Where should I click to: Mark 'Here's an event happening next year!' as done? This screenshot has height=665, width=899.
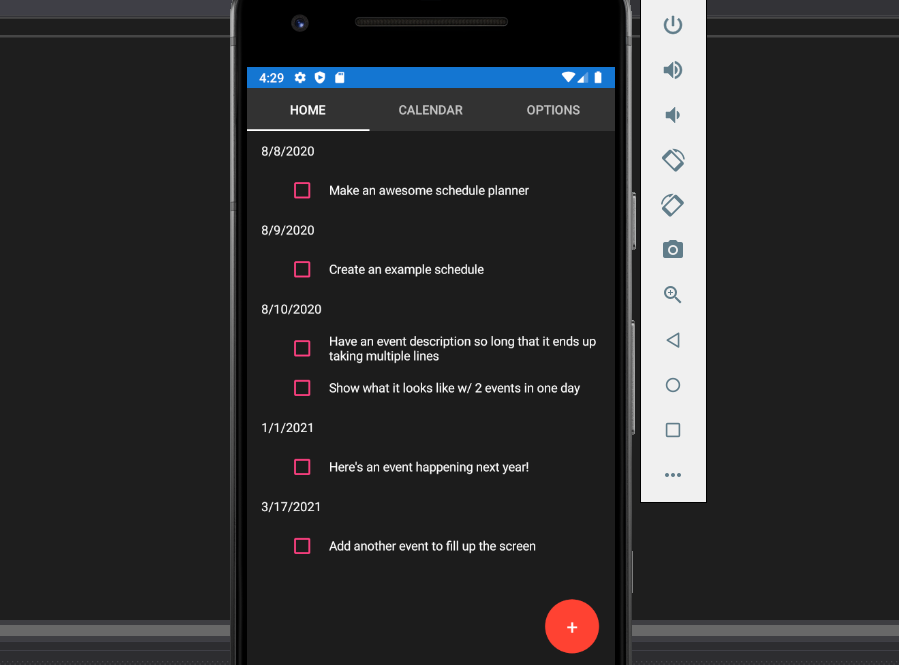(x=302, y=467)
